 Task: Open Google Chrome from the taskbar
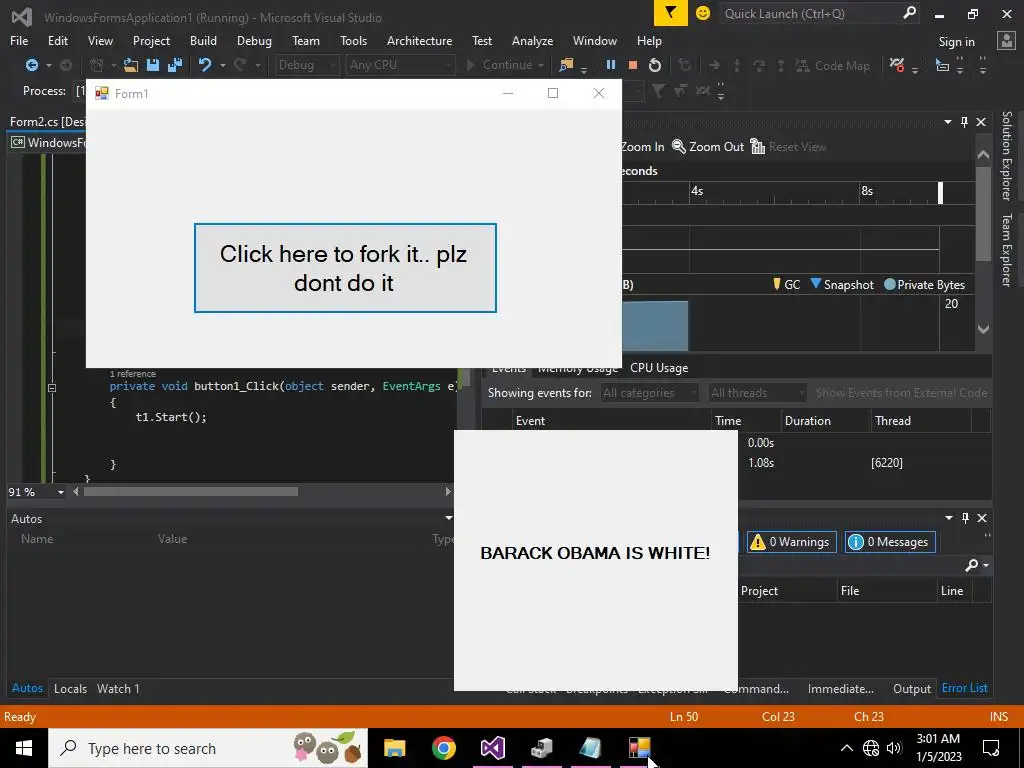(x=443, y=748)
